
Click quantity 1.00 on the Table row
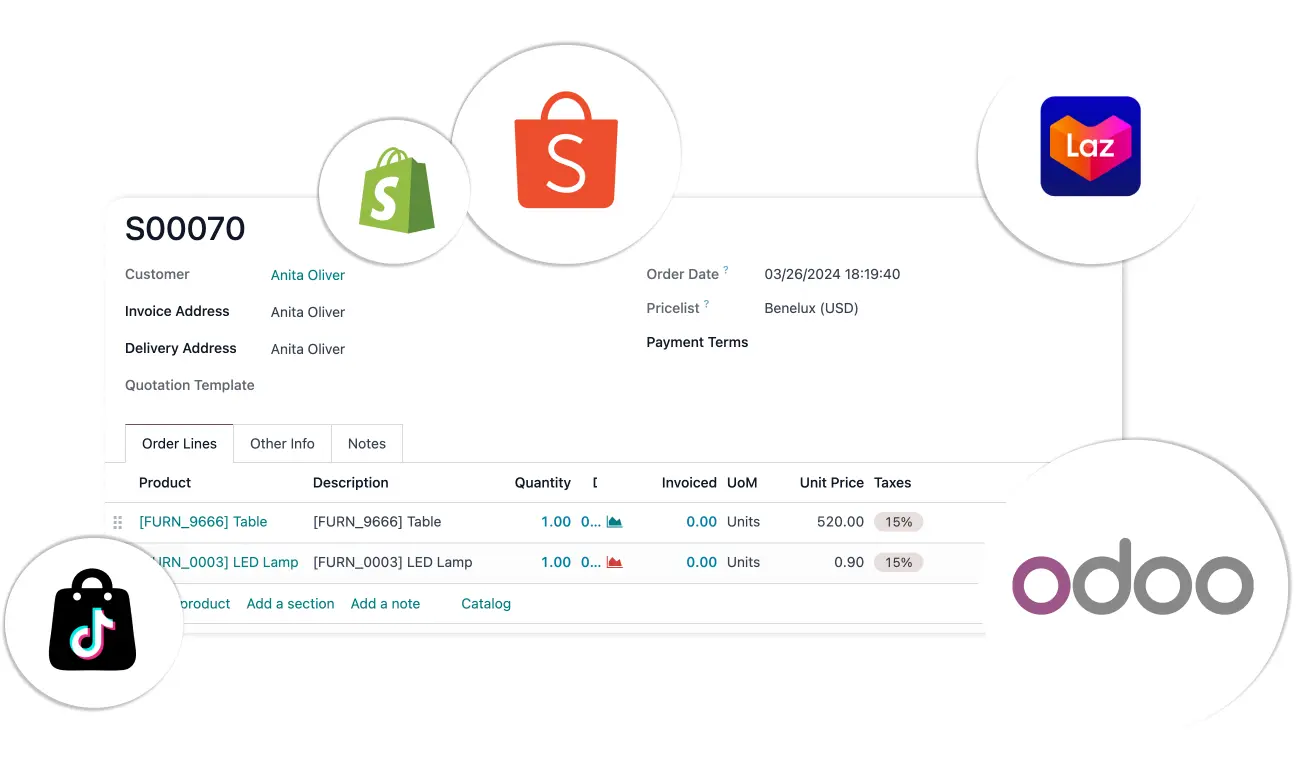point(556,522)
